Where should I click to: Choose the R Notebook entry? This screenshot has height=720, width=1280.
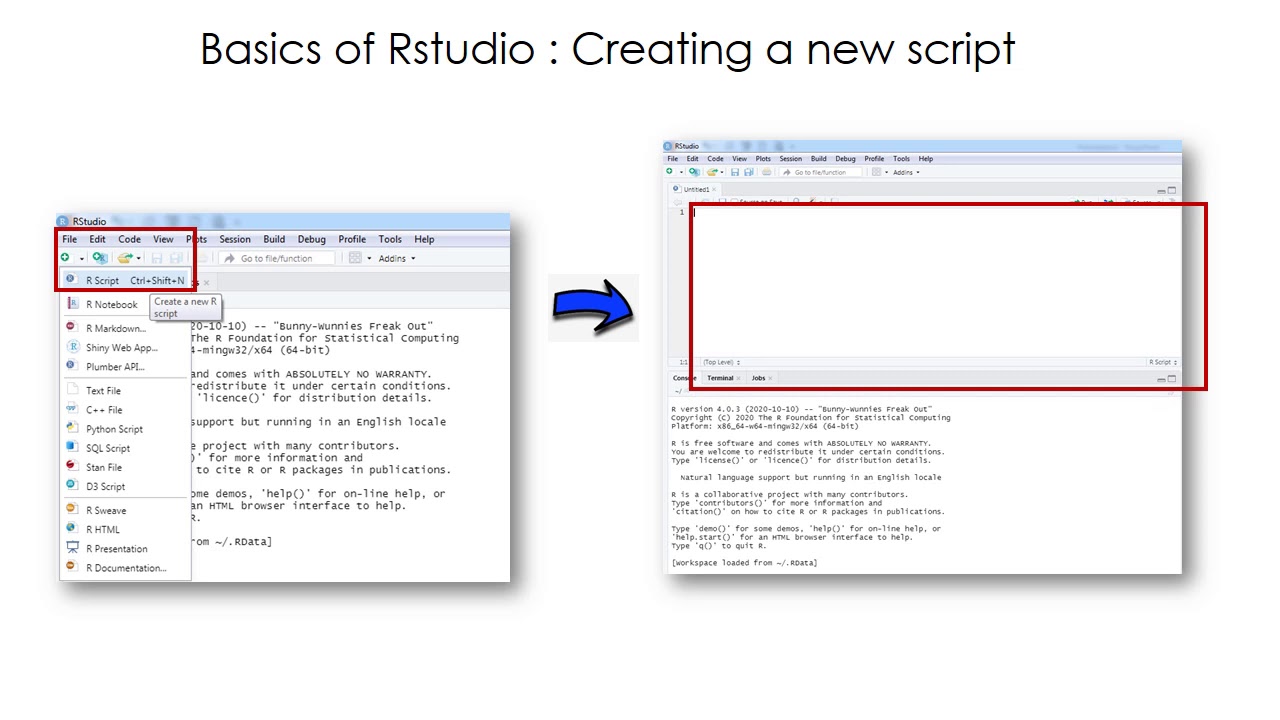pos(111,304)
